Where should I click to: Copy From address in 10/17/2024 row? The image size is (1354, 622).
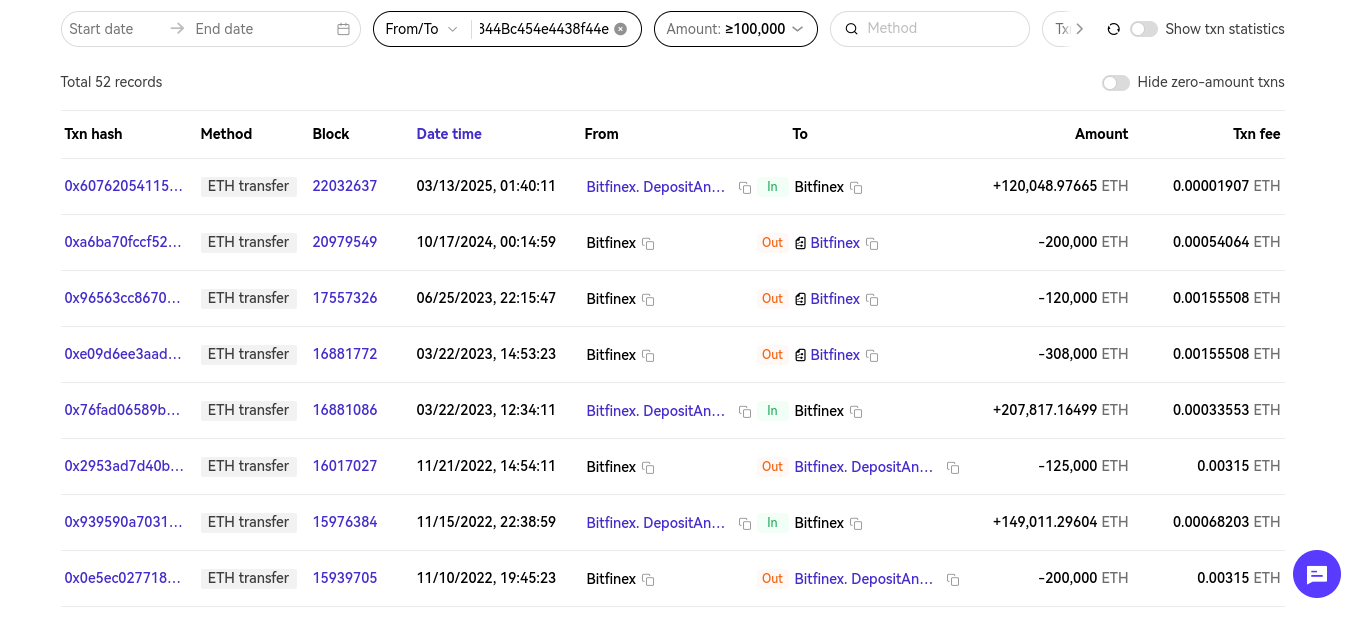648,244
